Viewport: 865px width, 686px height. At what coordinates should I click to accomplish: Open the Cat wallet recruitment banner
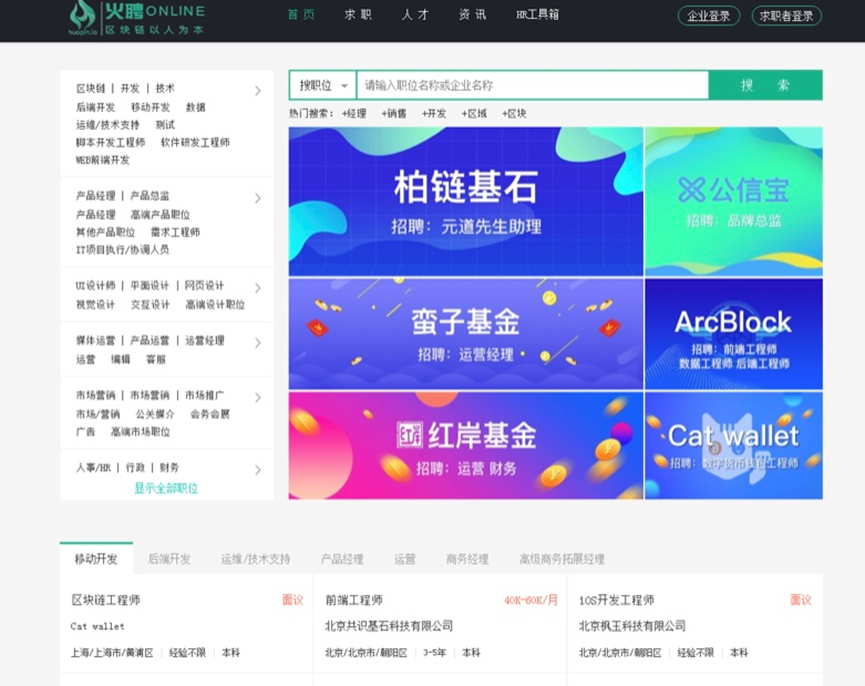coord(734,446)
